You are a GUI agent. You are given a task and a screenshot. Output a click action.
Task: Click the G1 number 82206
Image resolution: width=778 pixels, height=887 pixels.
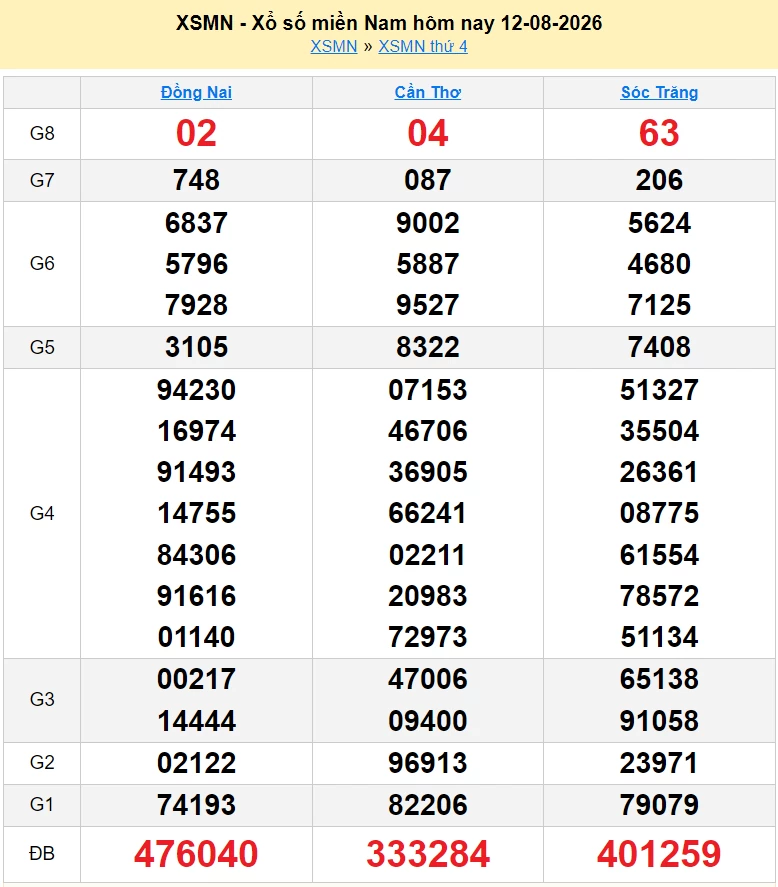pyautogui.click(x=428, y=805)
